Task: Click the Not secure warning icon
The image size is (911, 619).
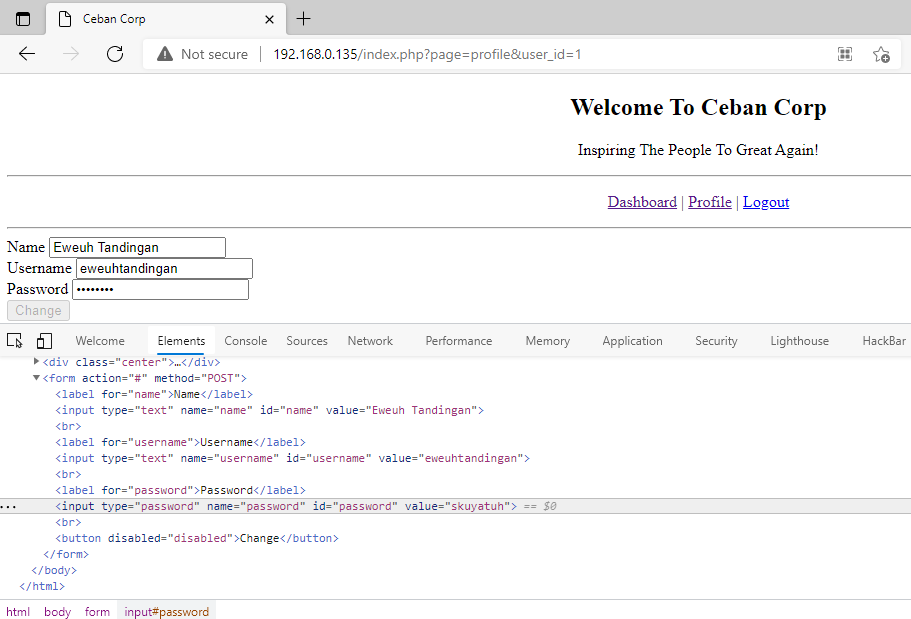Action: [165, 54]
